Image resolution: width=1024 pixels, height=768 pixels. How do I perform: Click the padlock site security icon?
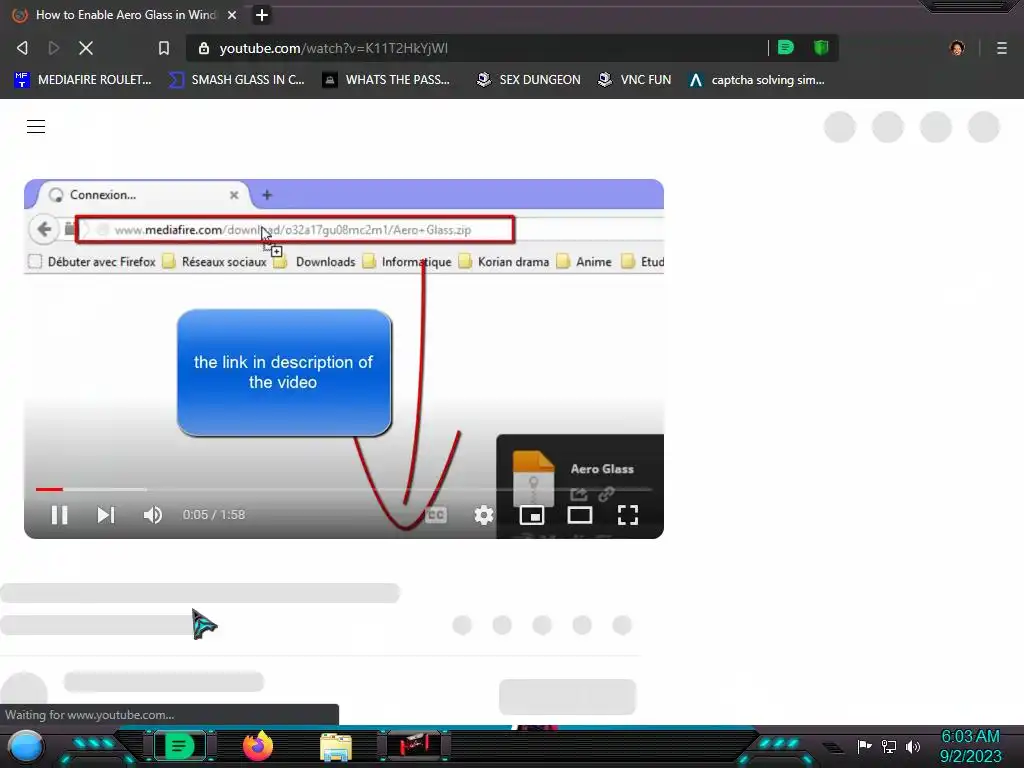(204, 48)
